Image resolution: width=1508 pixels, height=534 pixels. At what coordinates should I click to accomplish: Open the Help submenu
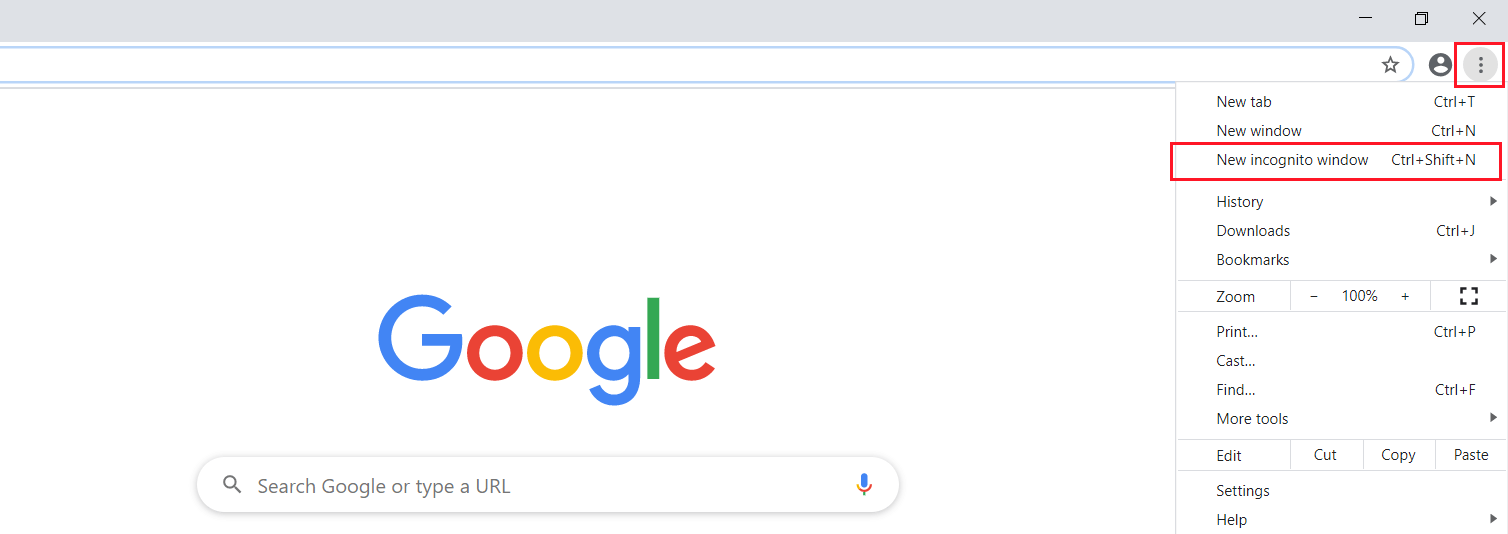coord(1232,520)
